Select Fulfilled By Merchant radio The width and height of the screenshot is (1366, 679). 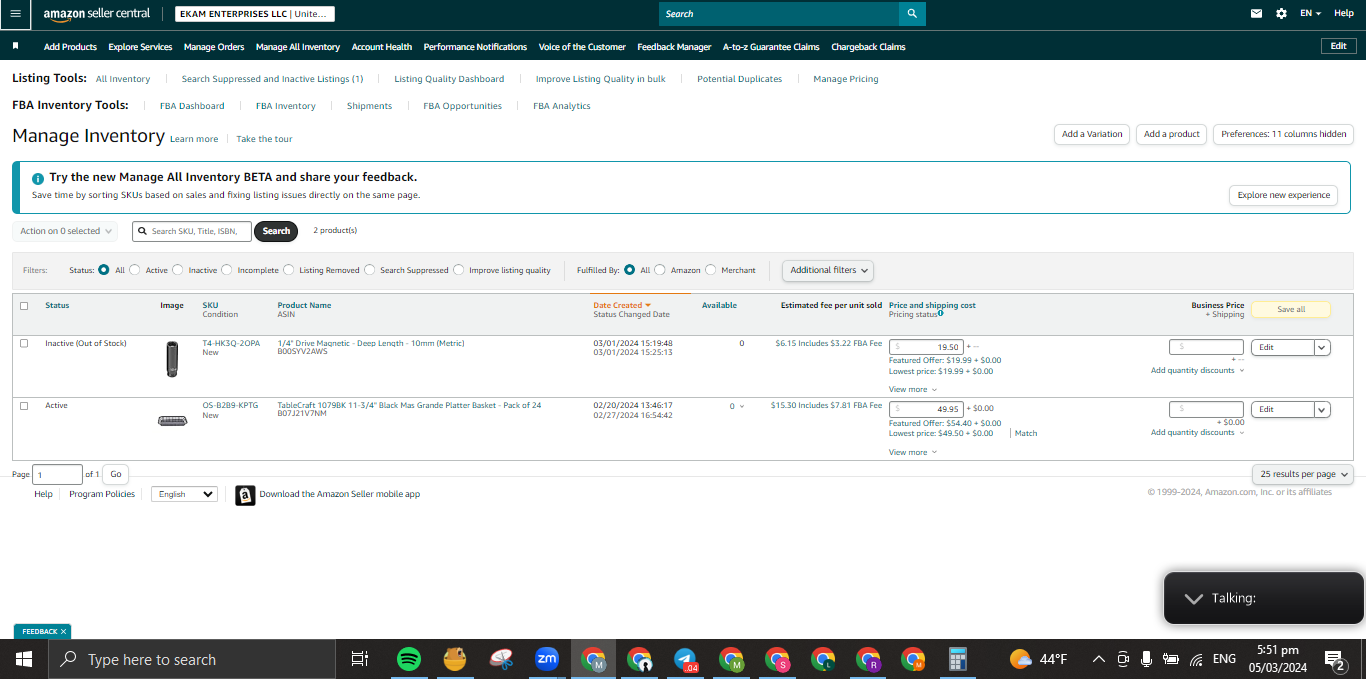[711, 270]
